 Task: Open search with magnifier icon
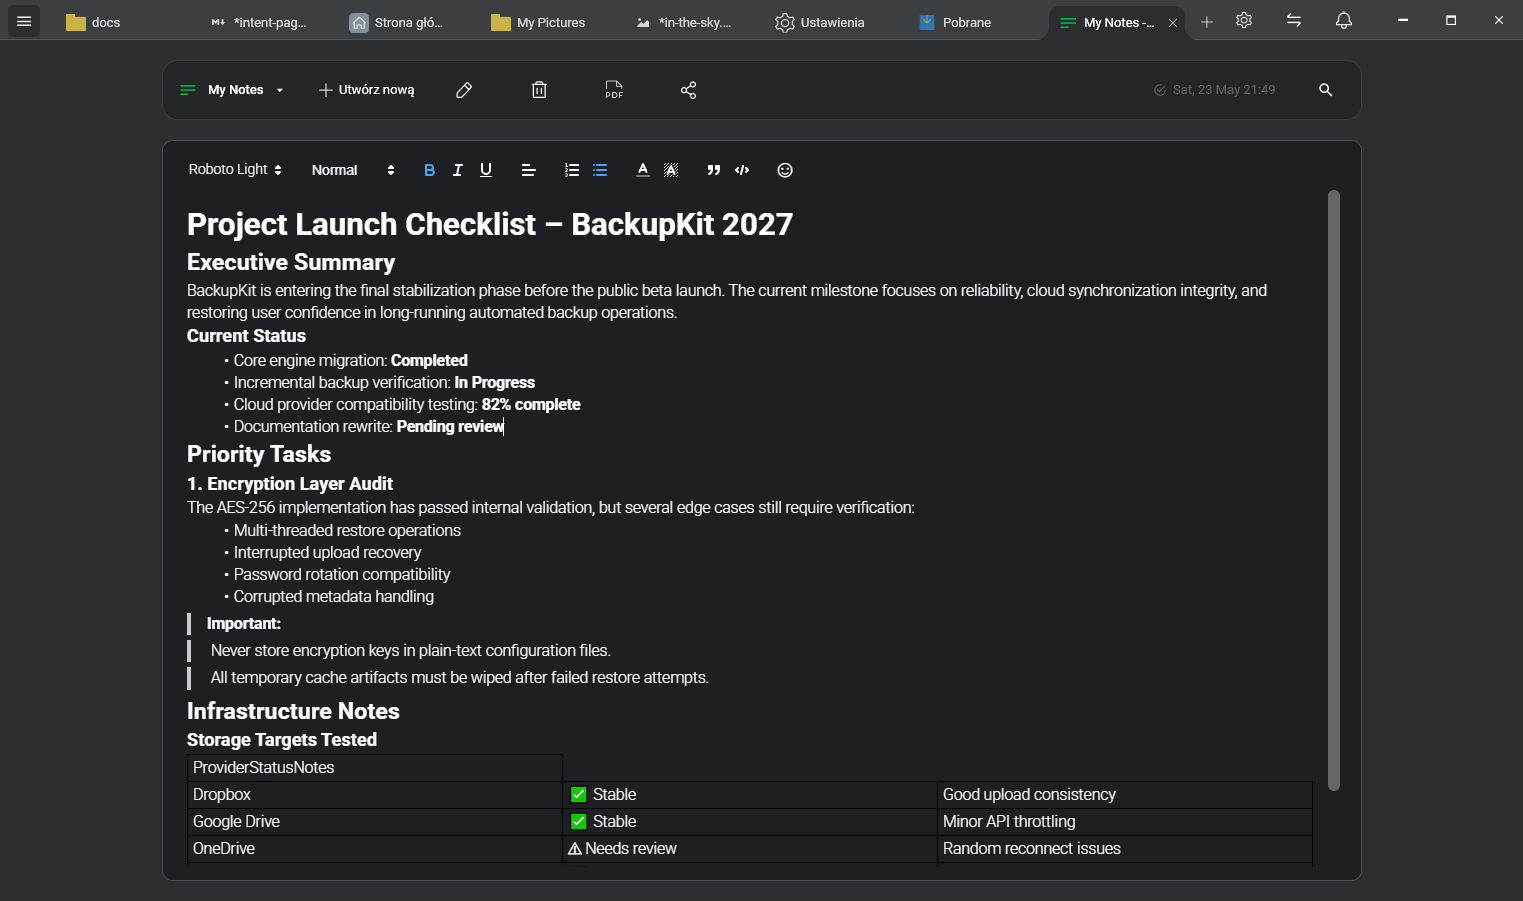click(x=1326, y=90)
